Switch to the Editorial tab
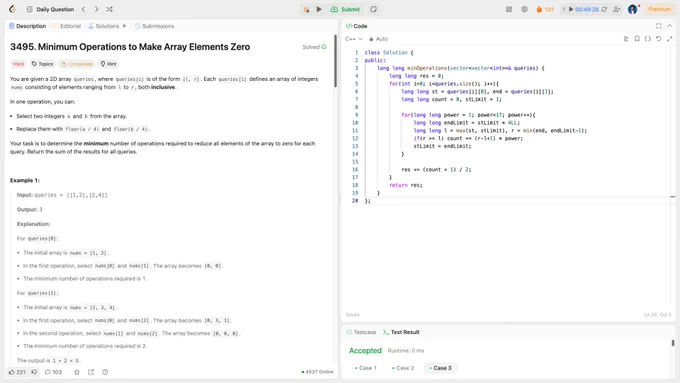The height and width of the screenshot is (383, 680). click(67, 26)
